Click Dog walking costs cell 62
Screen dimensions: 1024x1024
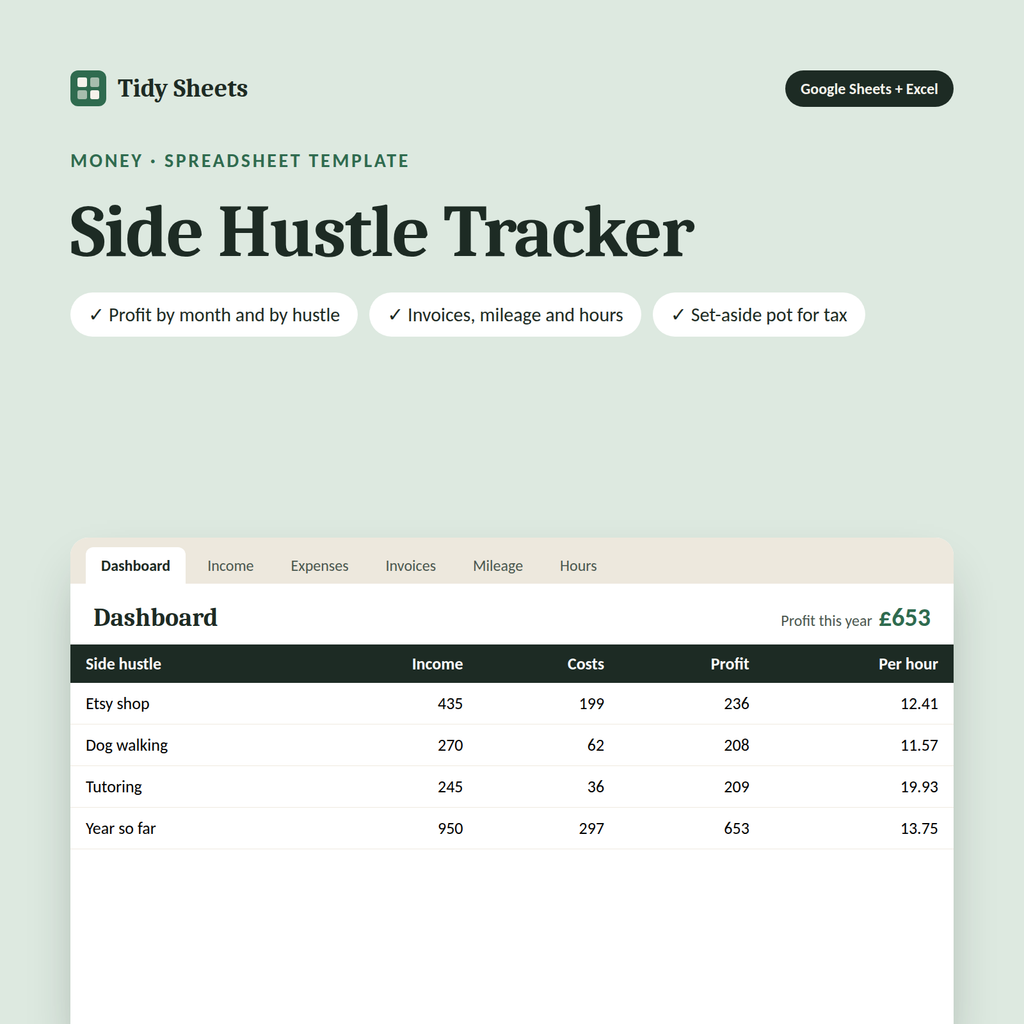[596, 745]
